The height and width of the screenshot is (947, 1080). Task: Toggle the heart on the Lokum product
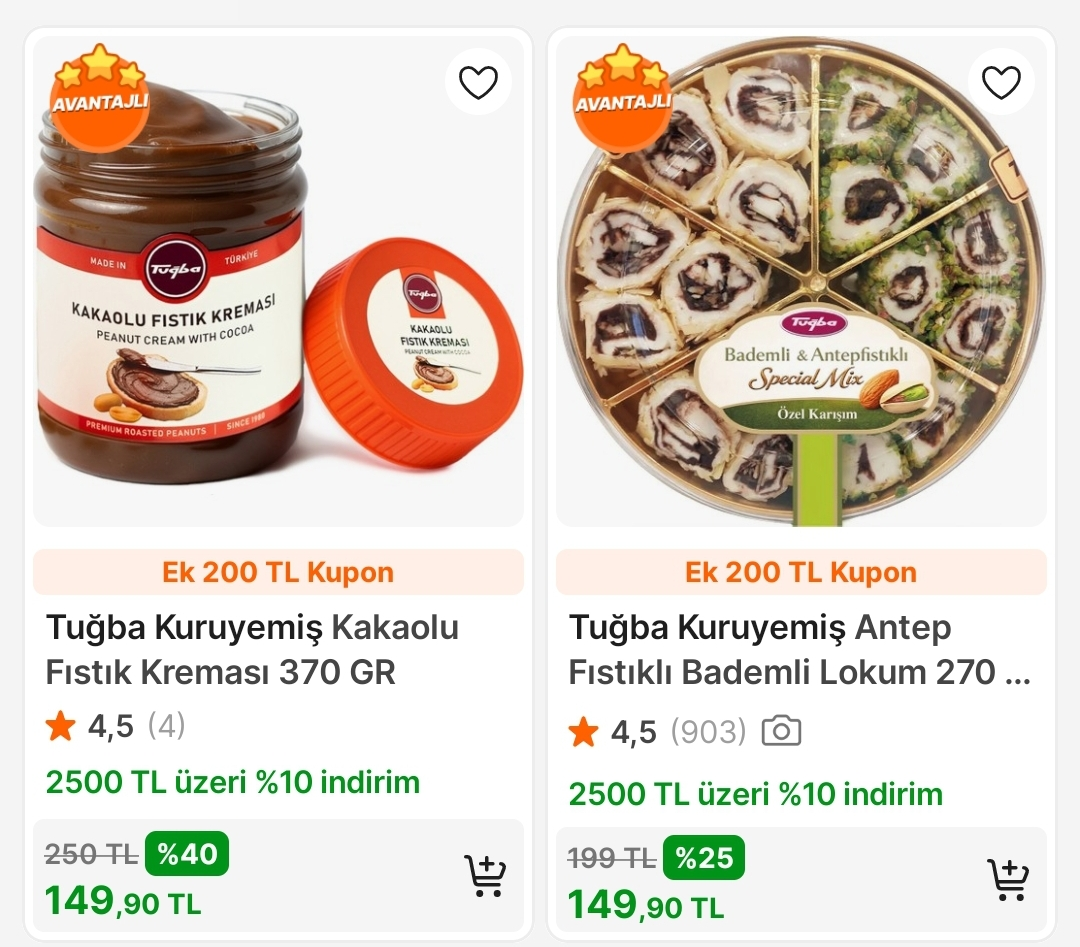coord(1001,82)
